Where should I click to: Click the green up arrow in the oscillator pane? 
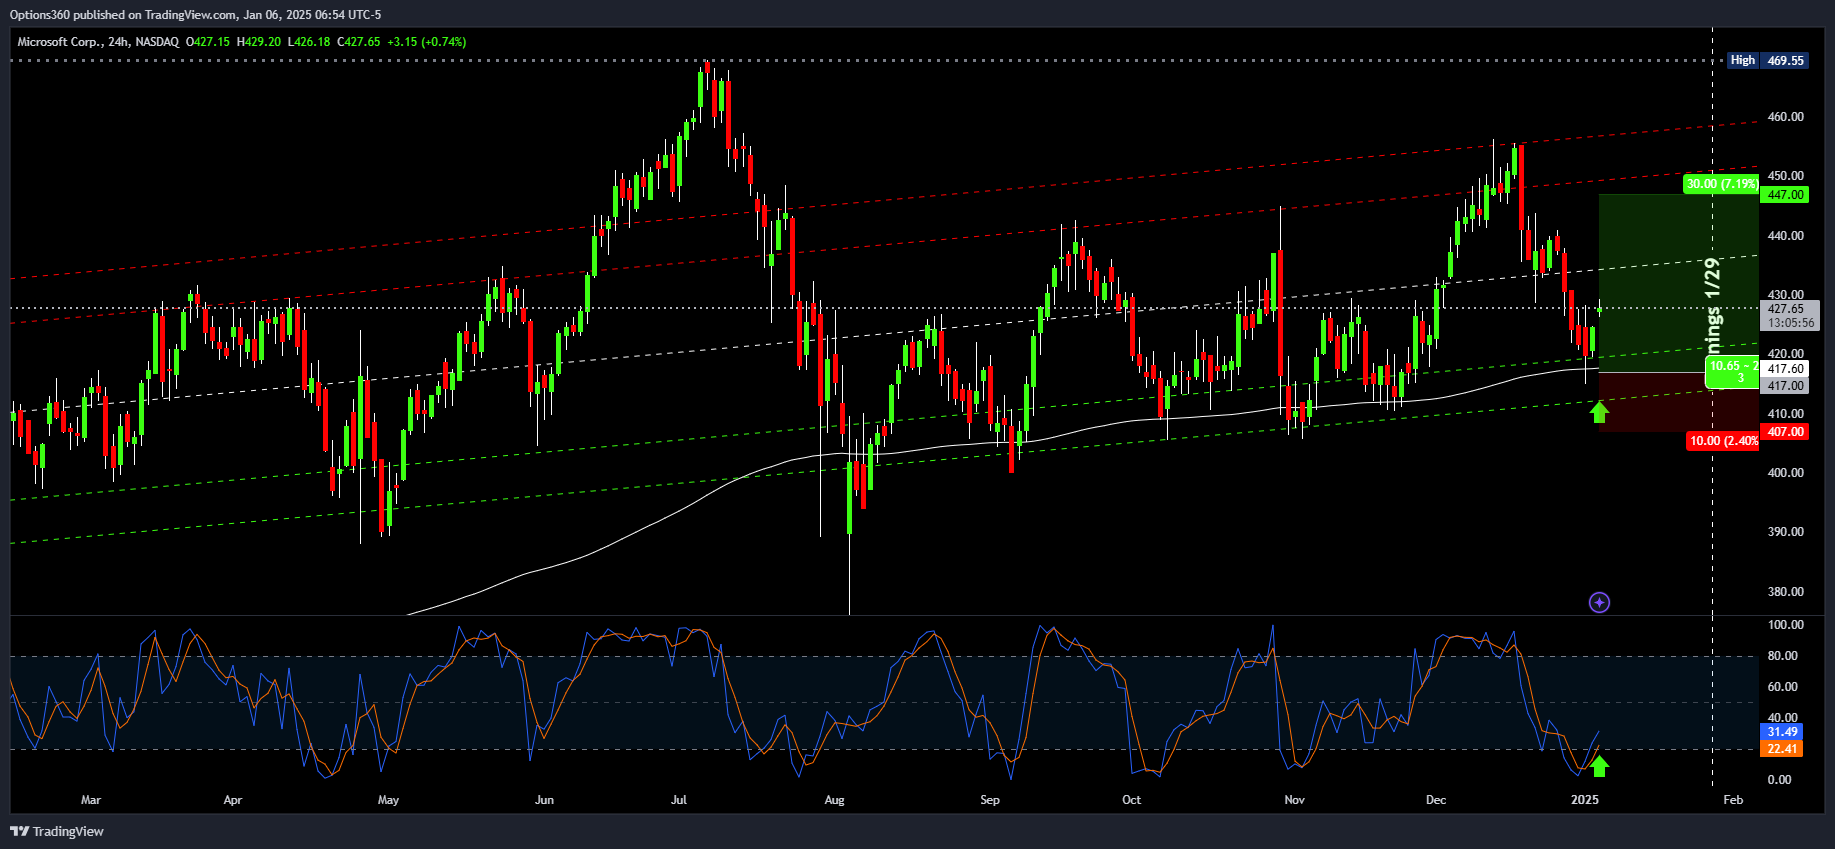[x=1599, y=766]
